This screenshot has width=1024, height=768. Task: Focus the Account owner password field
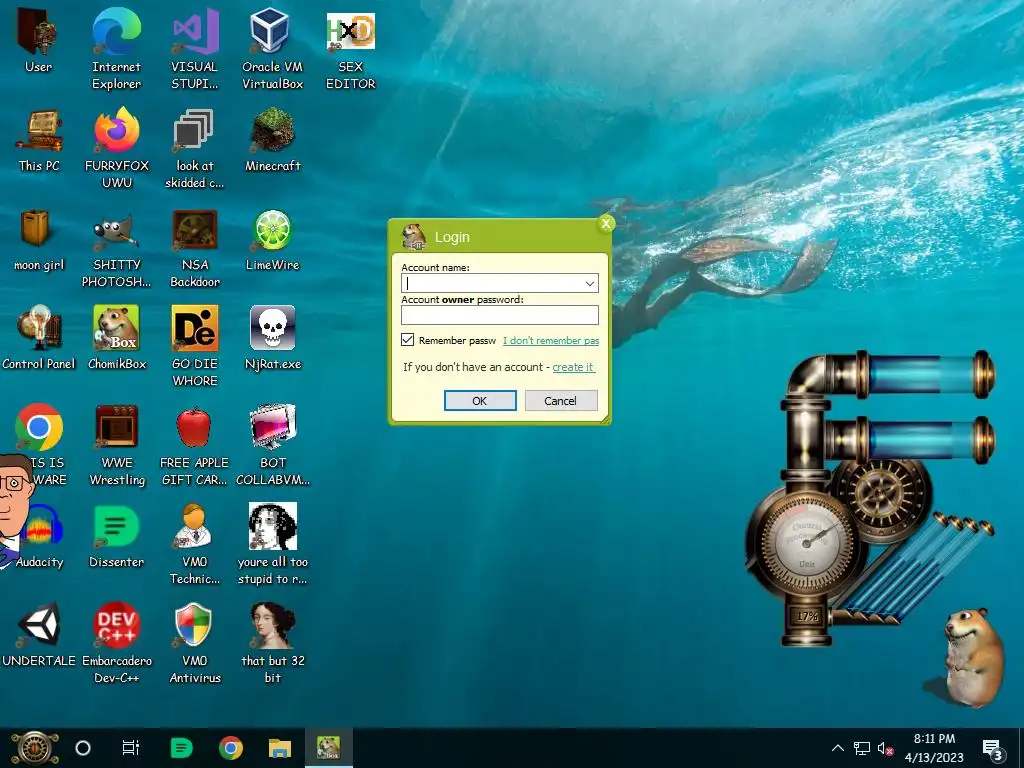(x=500, y=315)
